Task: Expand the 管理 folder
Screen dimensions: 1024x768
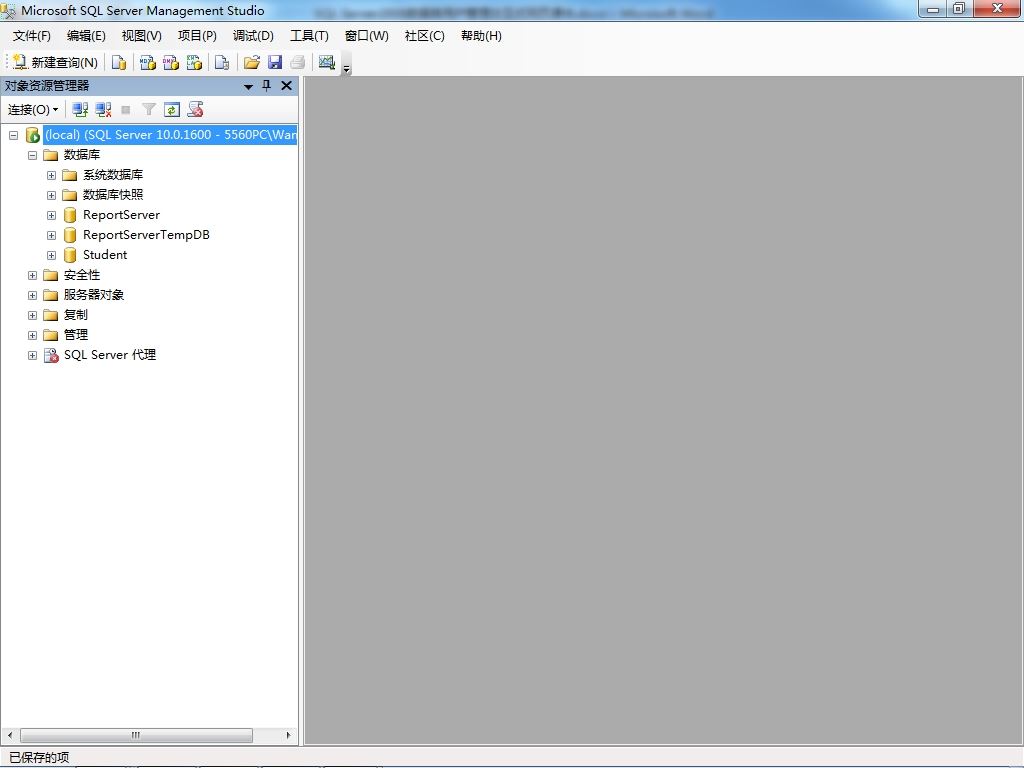Action: coord(32,335)
